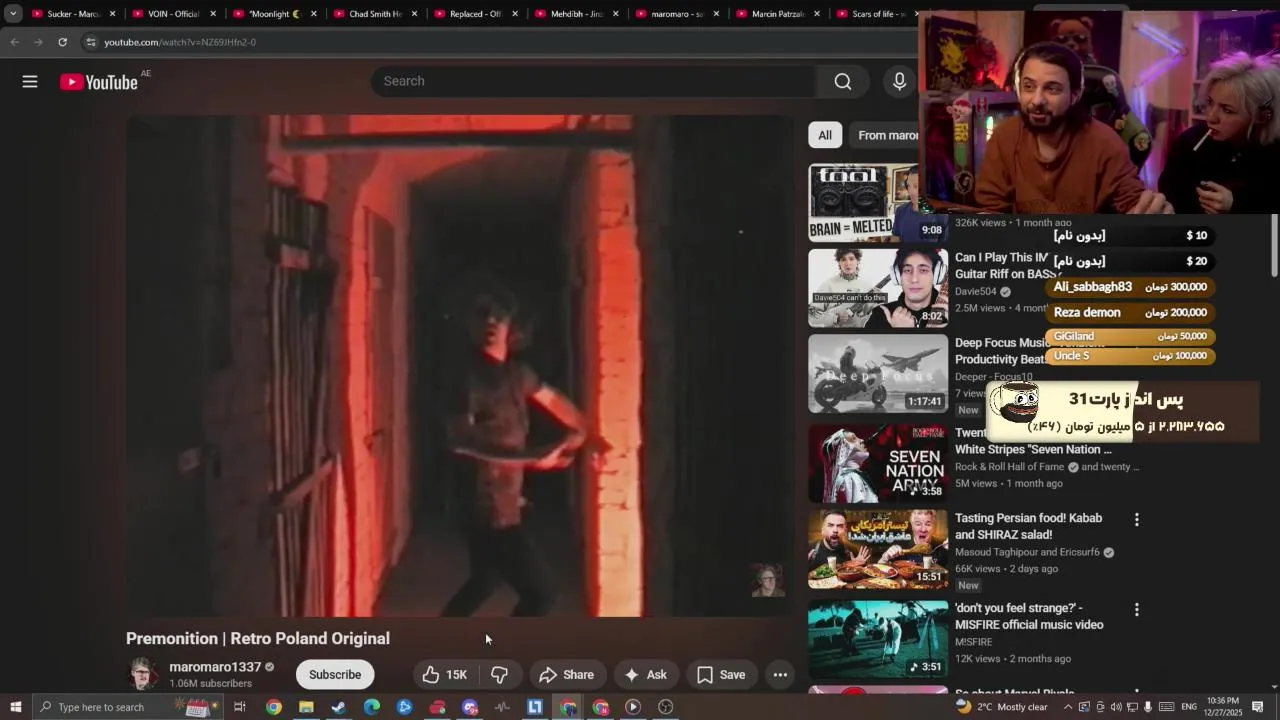Image resolution: width=1280 pixels, height=720 pixels.
Task: Like the video with thumbs up
Action: click(x=444, y=675)
